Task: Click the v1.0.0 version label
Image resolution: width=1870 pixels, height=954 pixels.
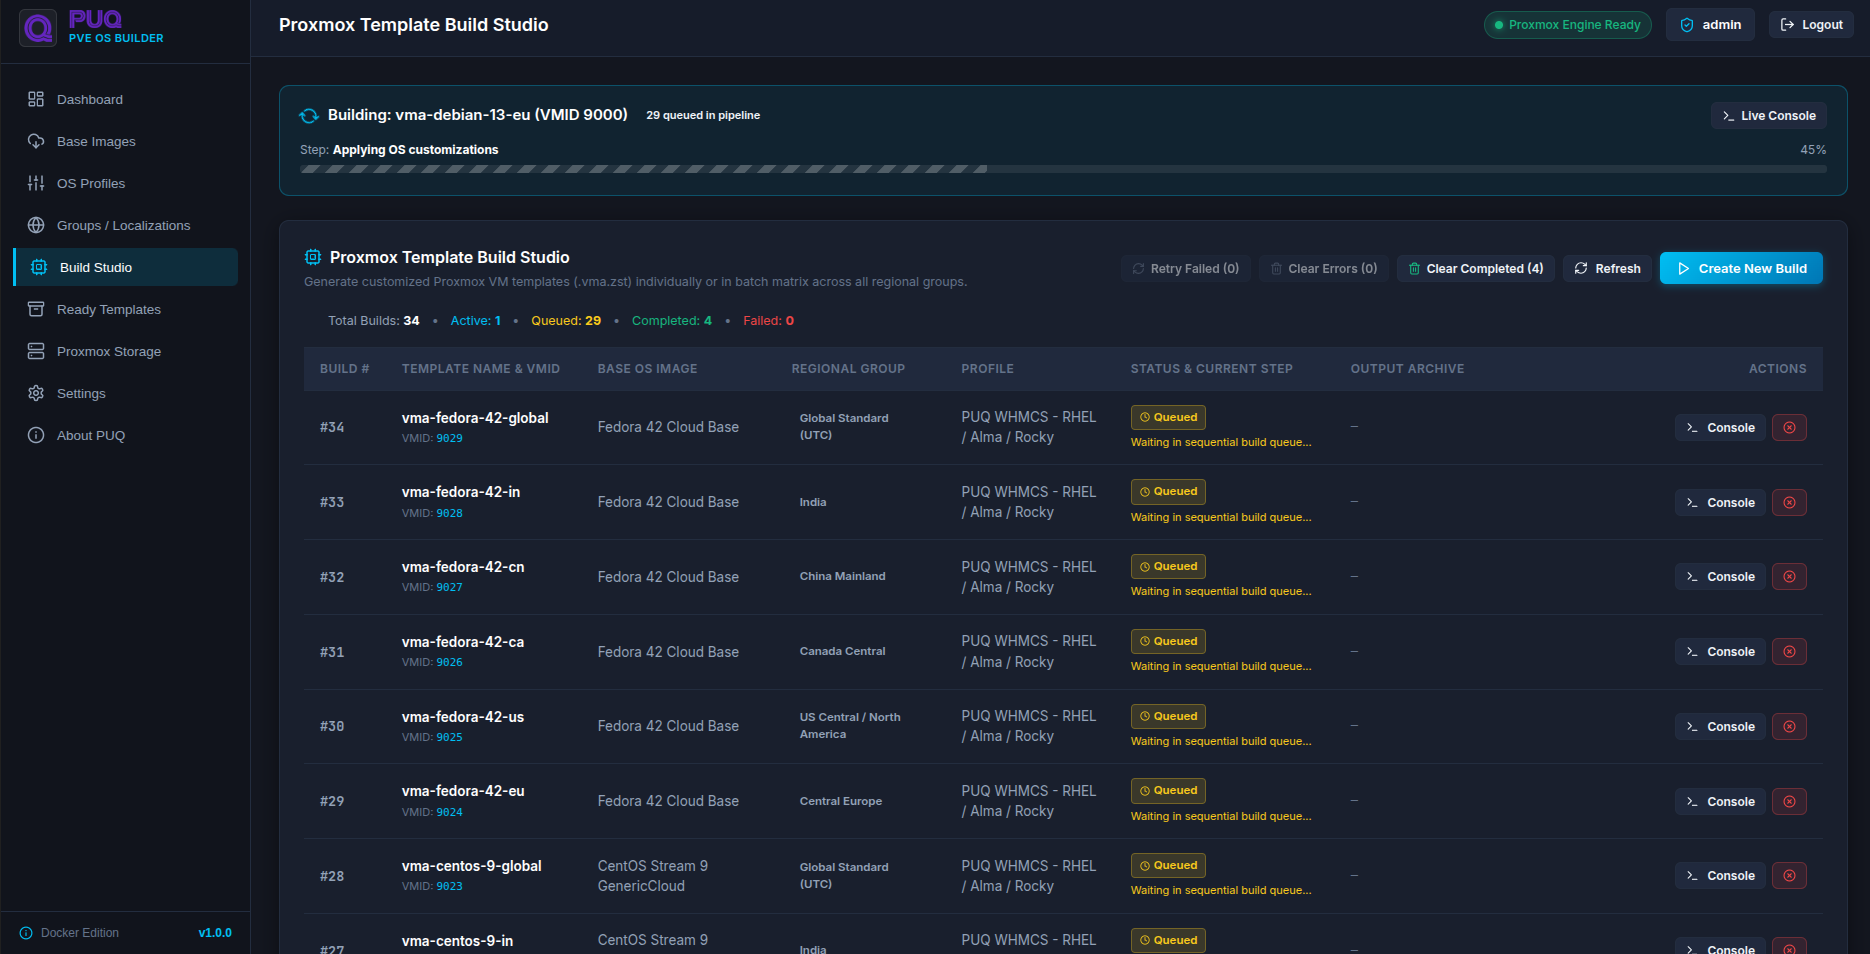Action: 215,933
